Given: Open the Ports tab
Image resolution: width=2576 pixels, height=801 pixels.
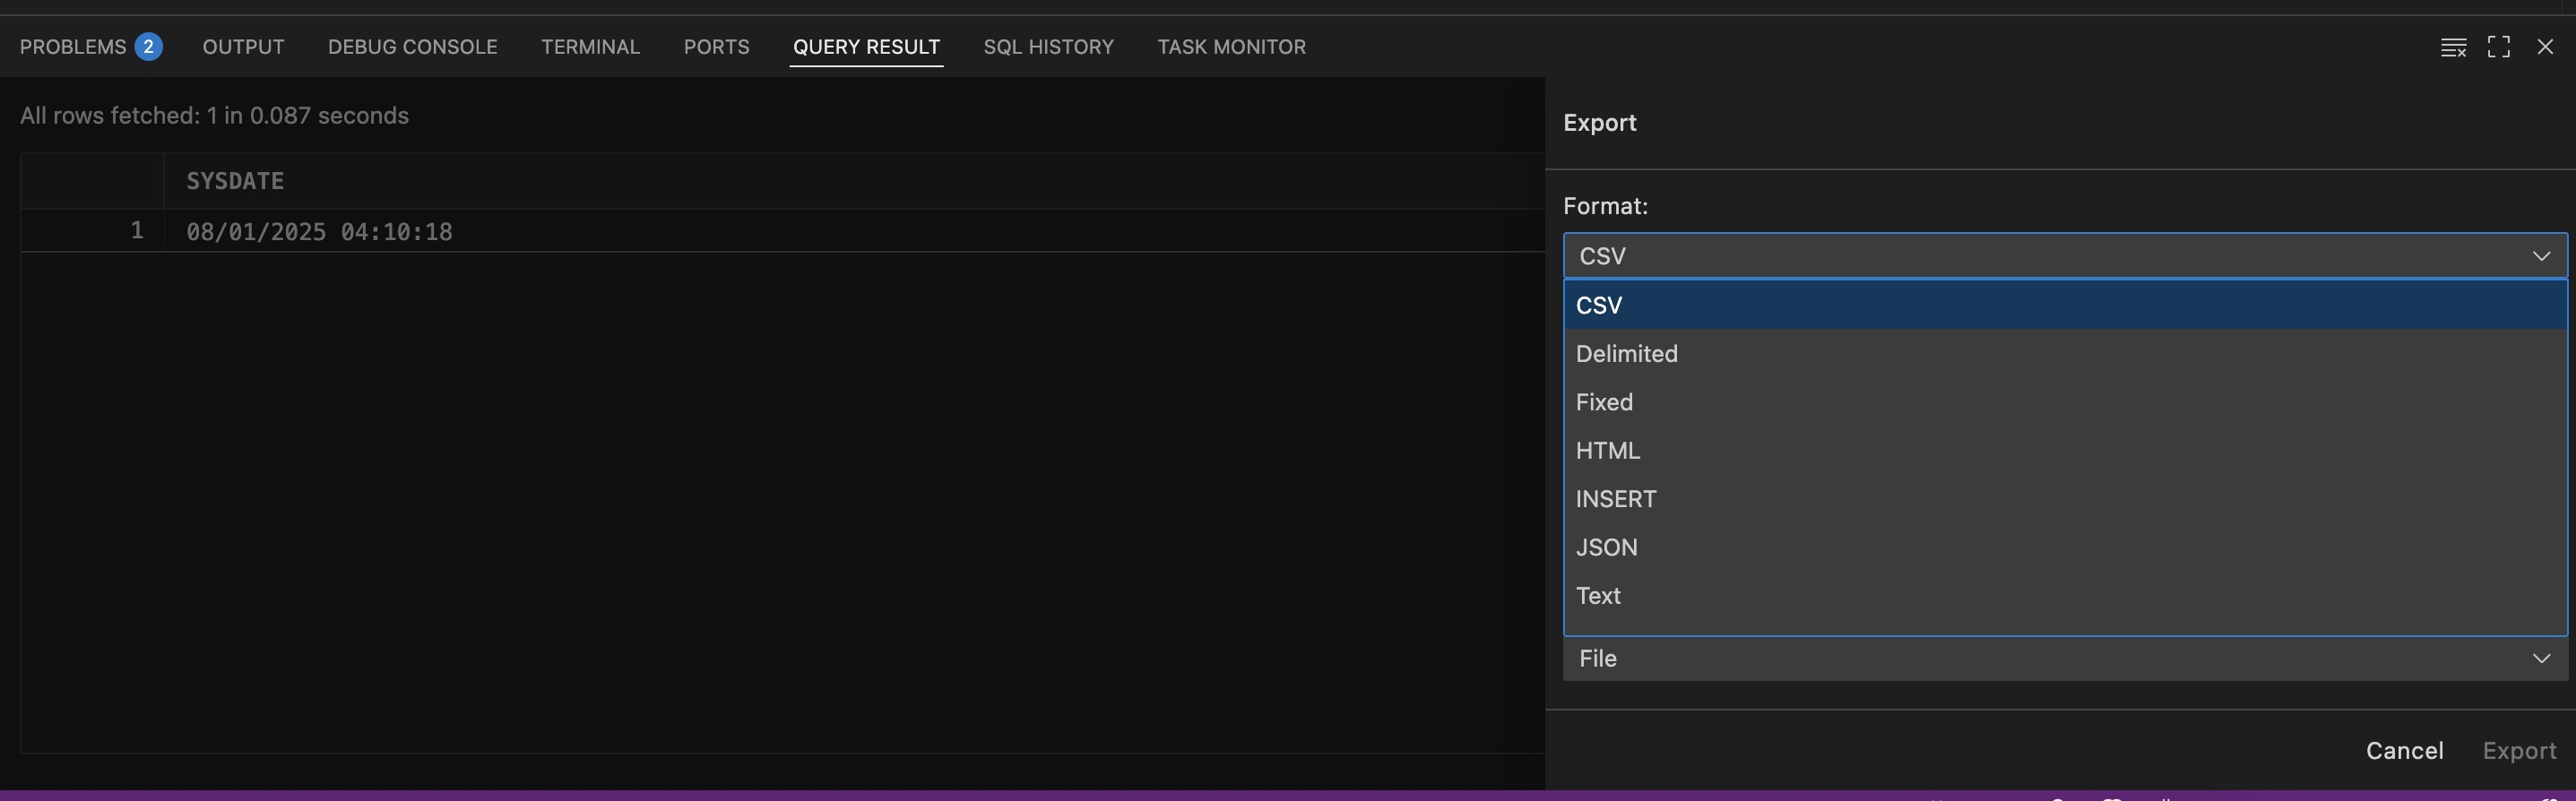Looking at the screenshot, I should coord(716,47).
